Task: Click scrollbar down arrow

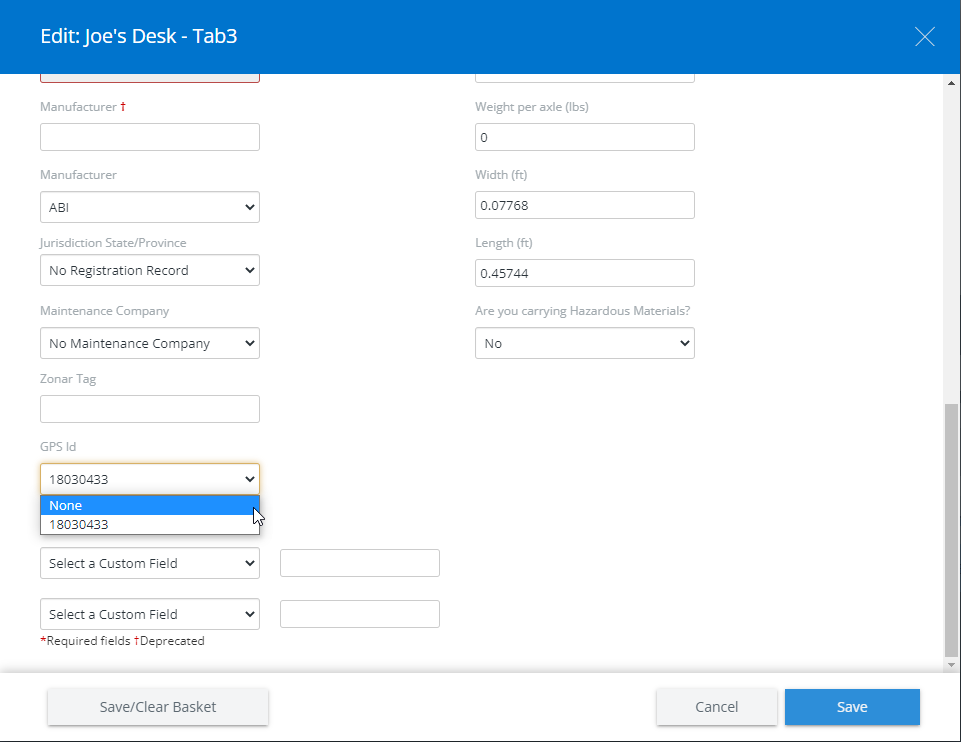Action: pyautogui.click(x=951, y=664)
